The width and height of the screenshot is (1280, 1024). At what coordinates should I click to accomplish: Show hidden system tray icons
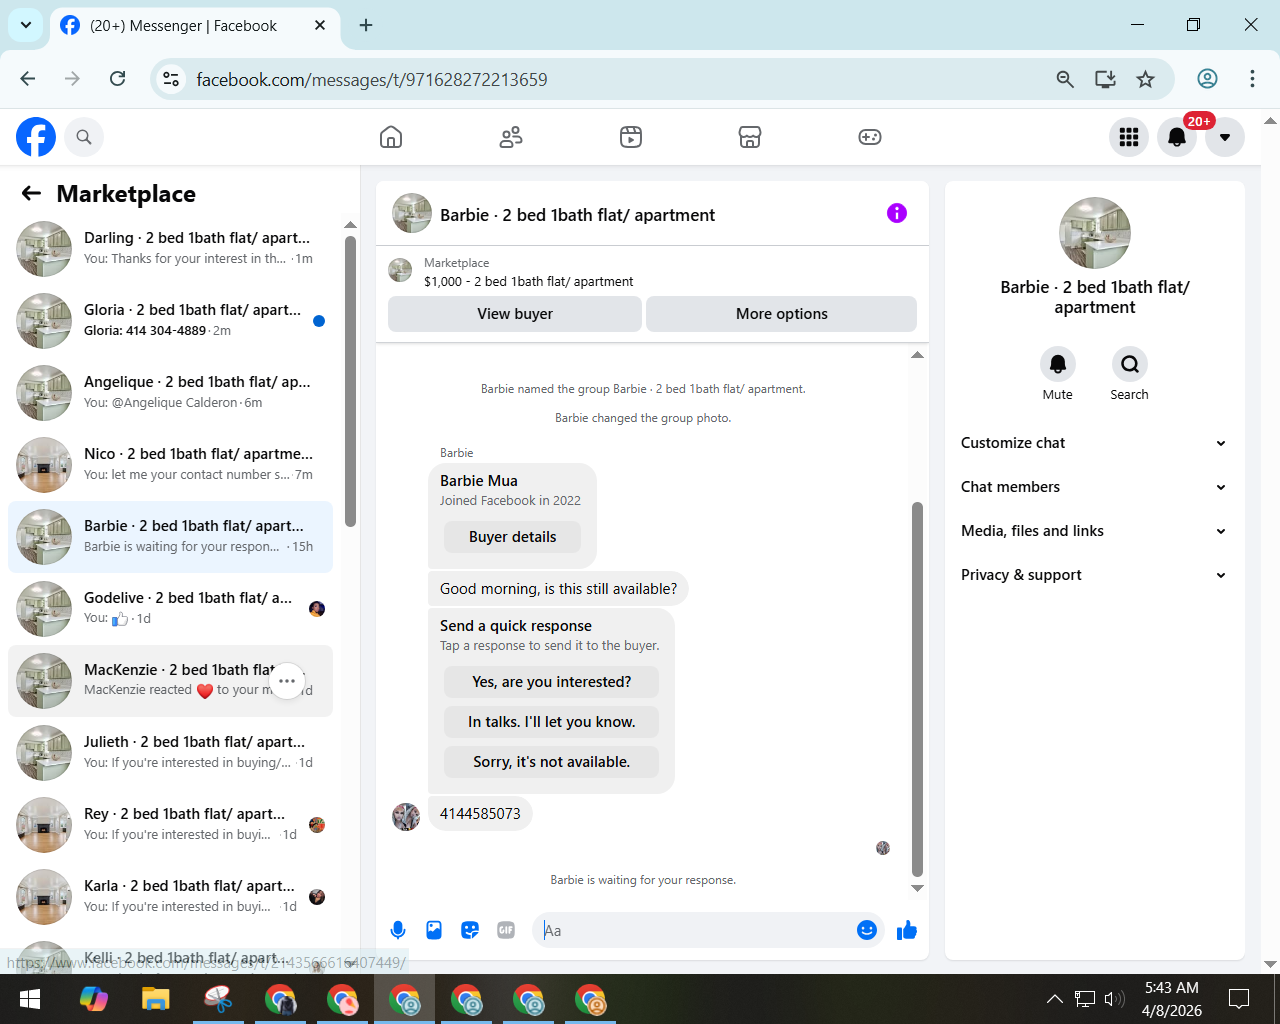pyautogui.click(x=1054, y=998)
